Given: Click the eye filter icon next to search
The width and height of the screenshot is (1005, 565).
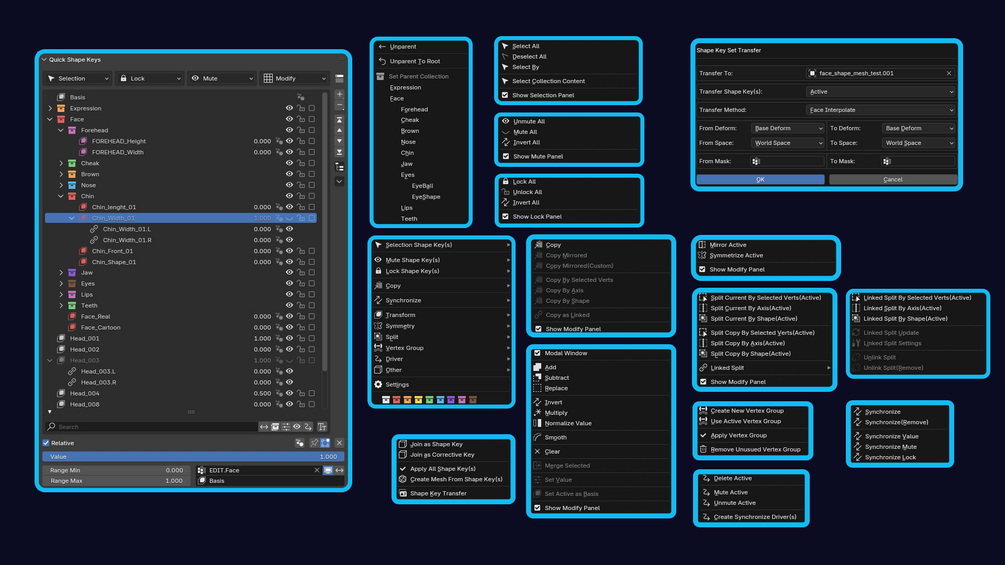Looking at the screenshot, I should [x=297, y=427].
